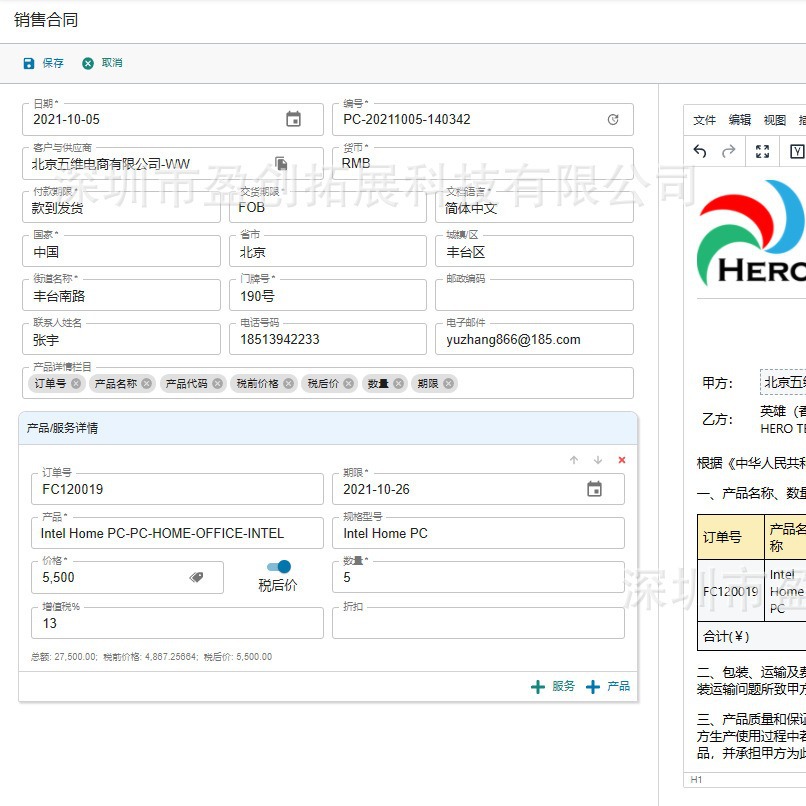Remove the 数量 chip from 产品详情栏目

click(x=398, y=382)
